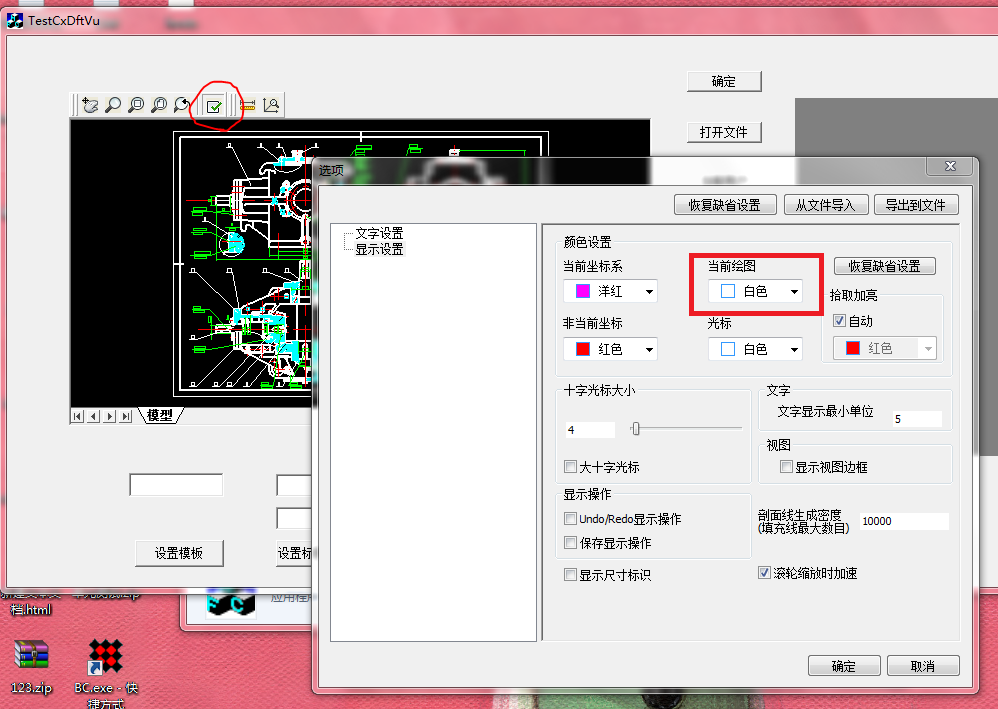The width and height of the screenshot is (998, 709).
Task: Click the 从文件导入 button
Action: coord(826,205)
